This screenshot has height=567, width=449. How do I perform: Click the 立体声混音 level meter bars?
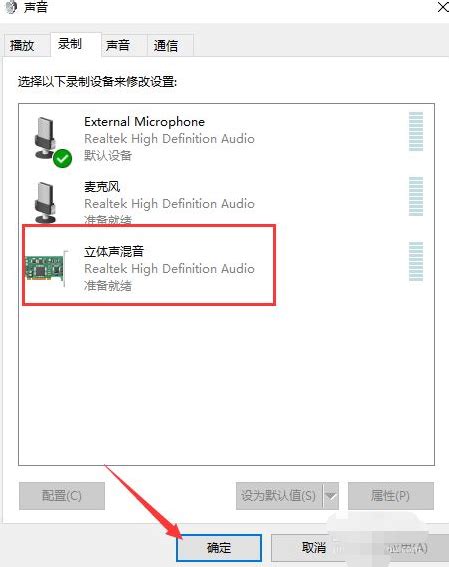click(x=416, y=261)
